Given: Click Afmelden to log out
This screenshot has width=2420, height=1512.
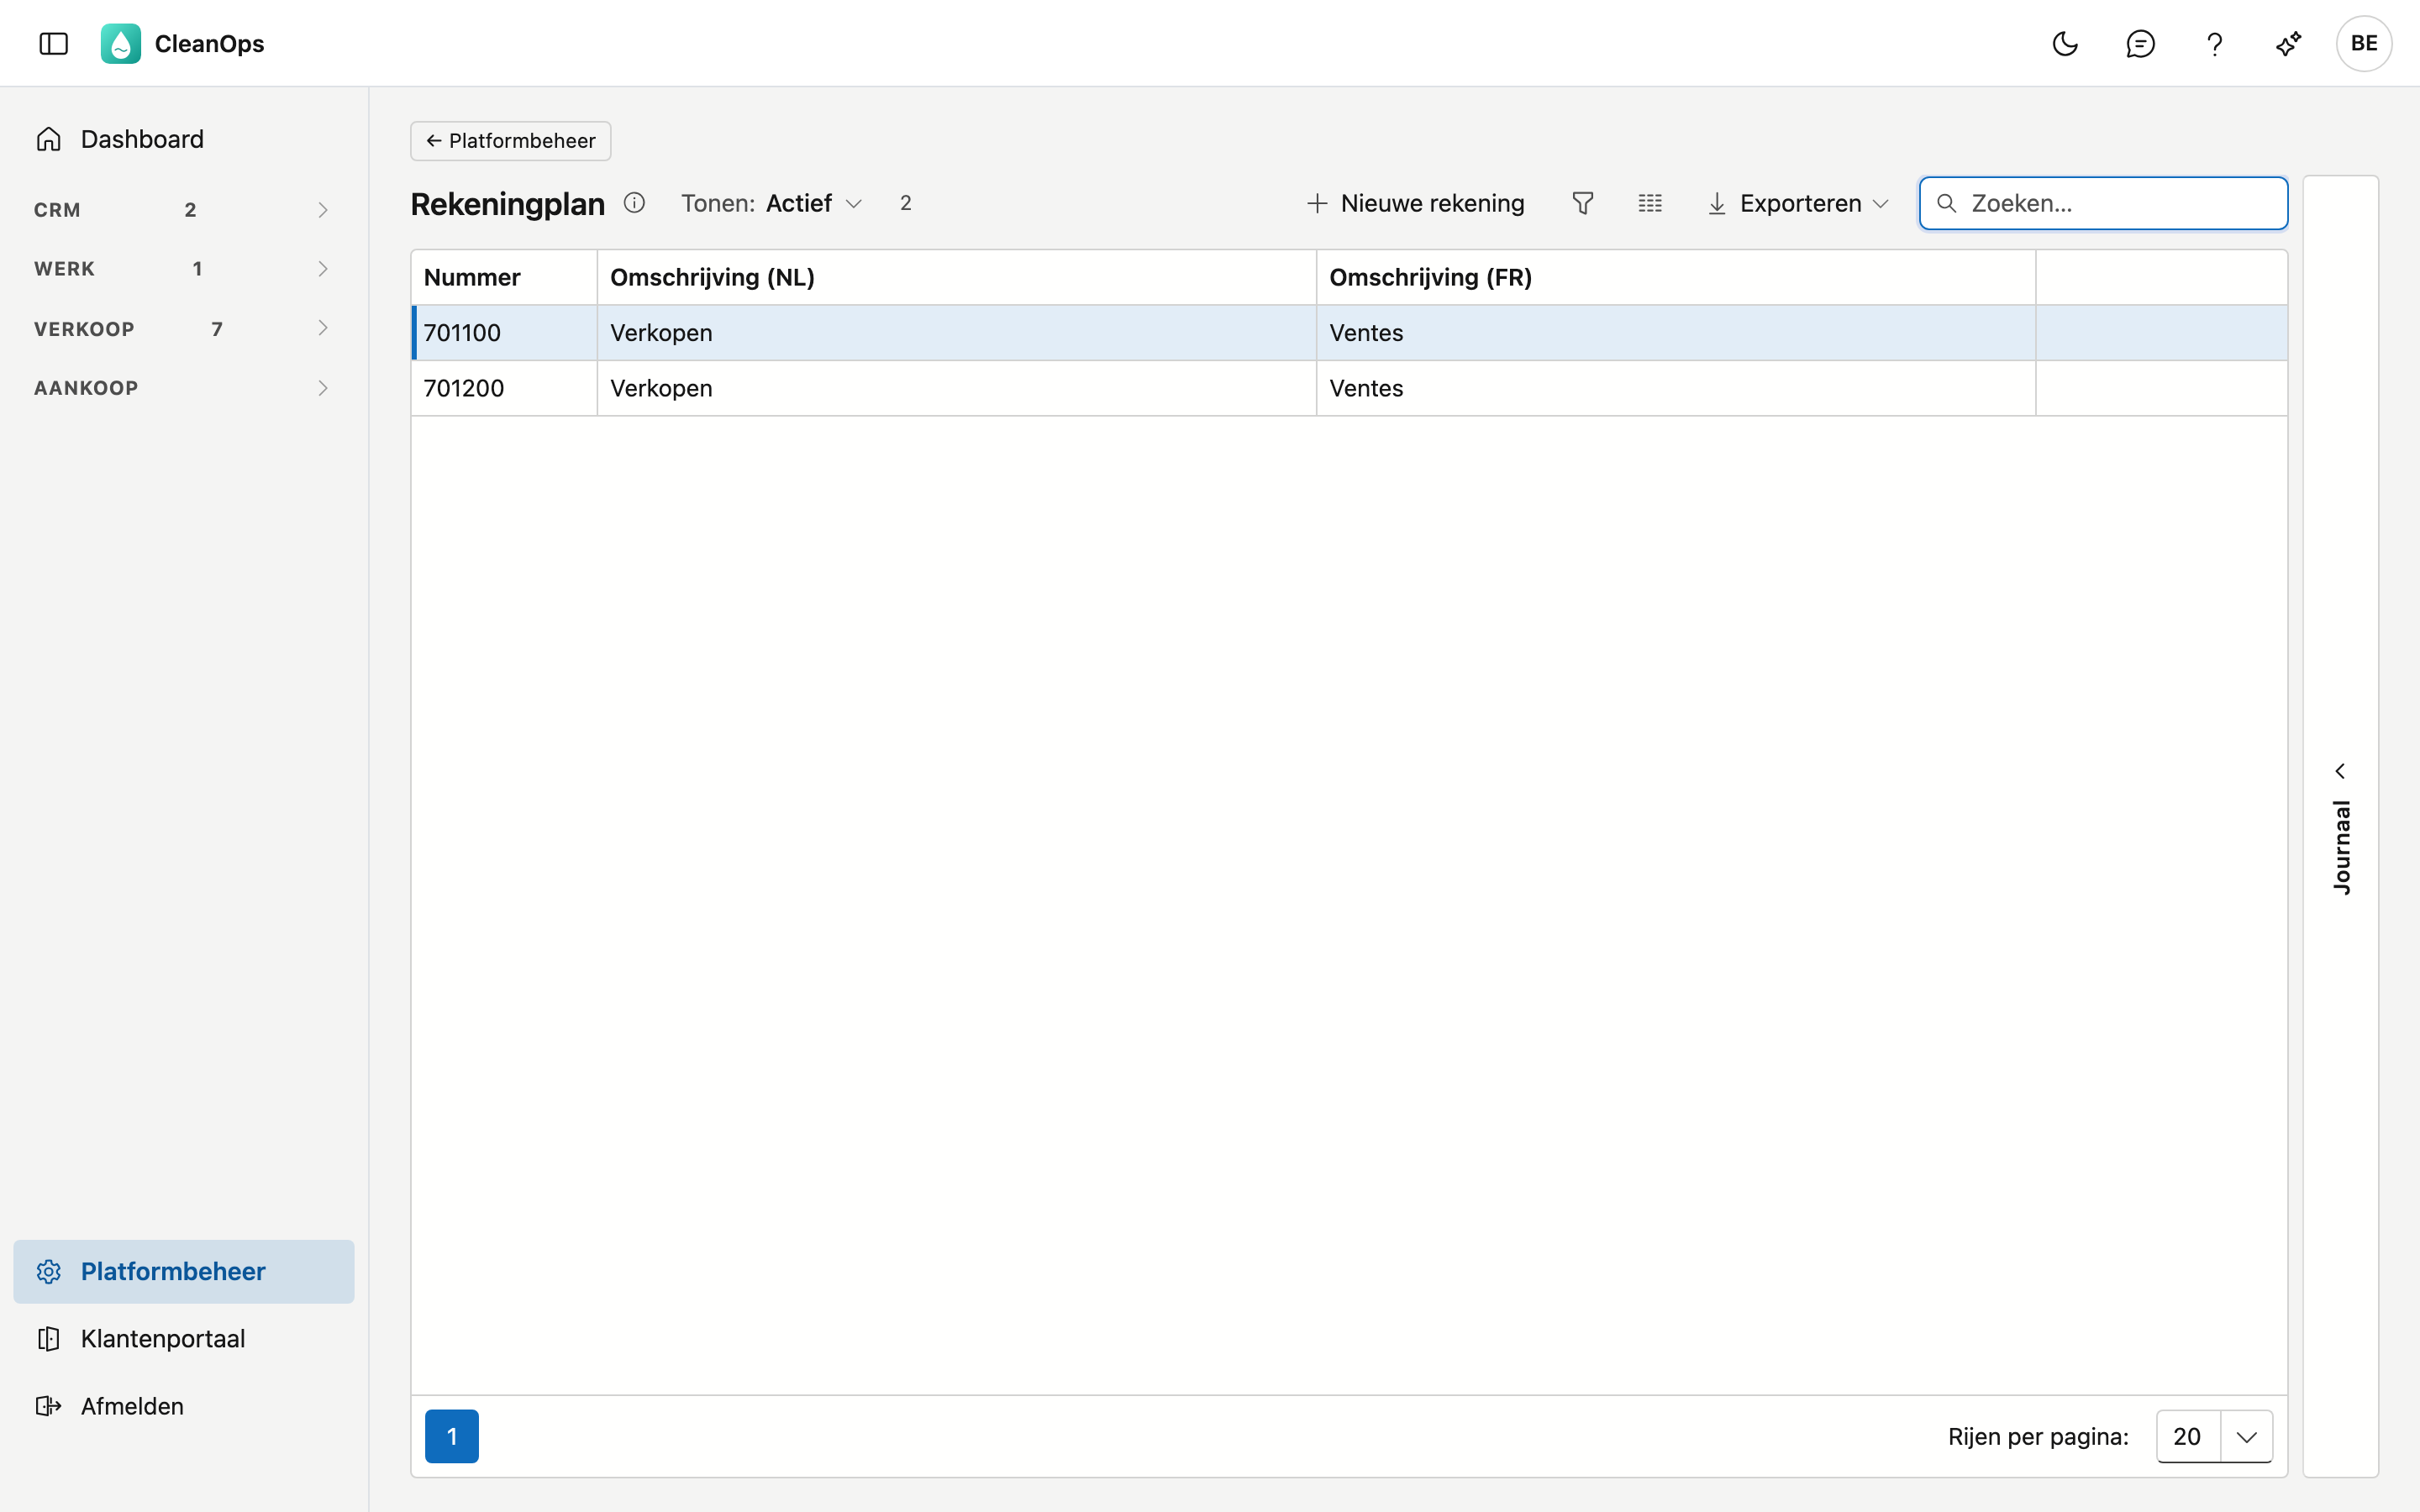Looking at the screenshot, I should (184, 1406).
